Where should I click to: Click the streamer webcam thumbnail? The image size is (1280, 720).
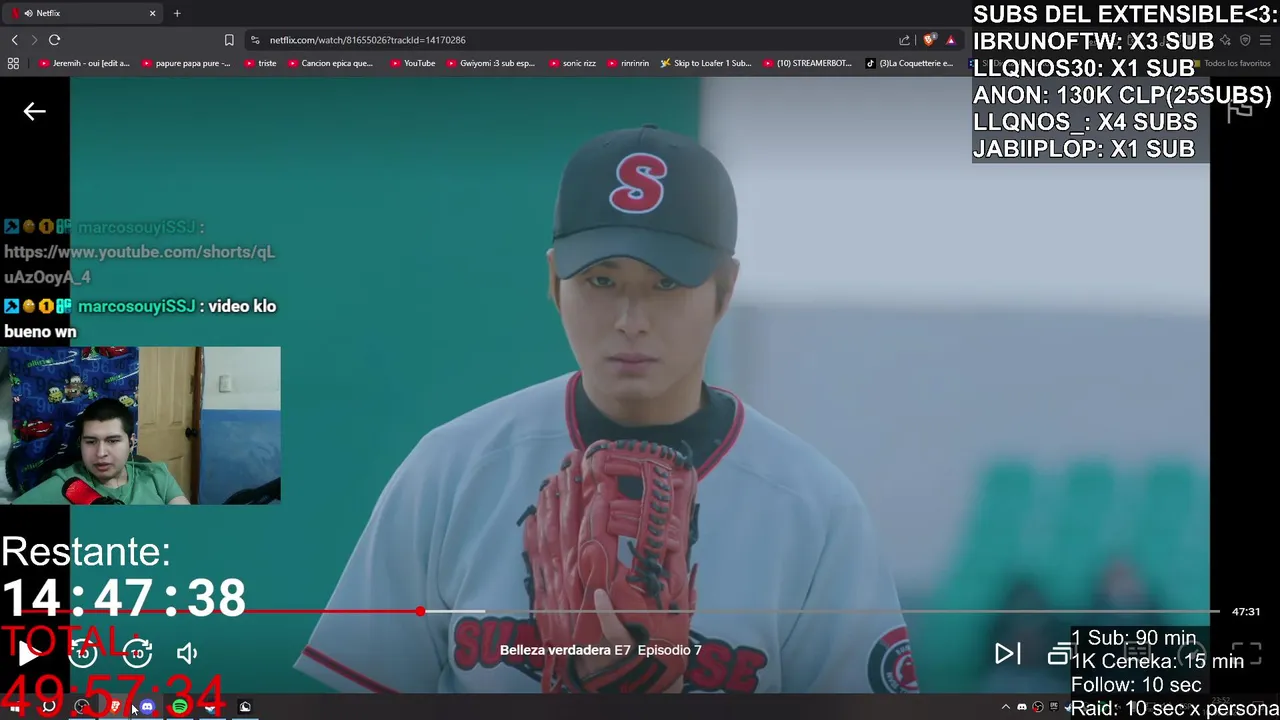click(140, 425)
